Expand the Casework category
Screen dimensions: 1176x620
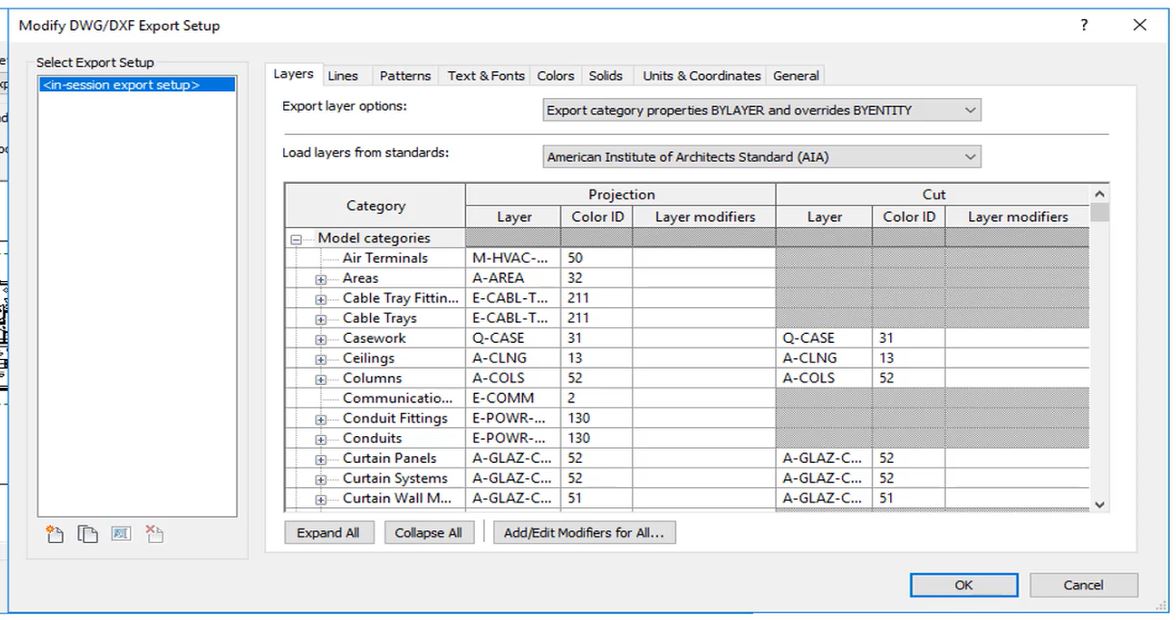pos(321,339)
